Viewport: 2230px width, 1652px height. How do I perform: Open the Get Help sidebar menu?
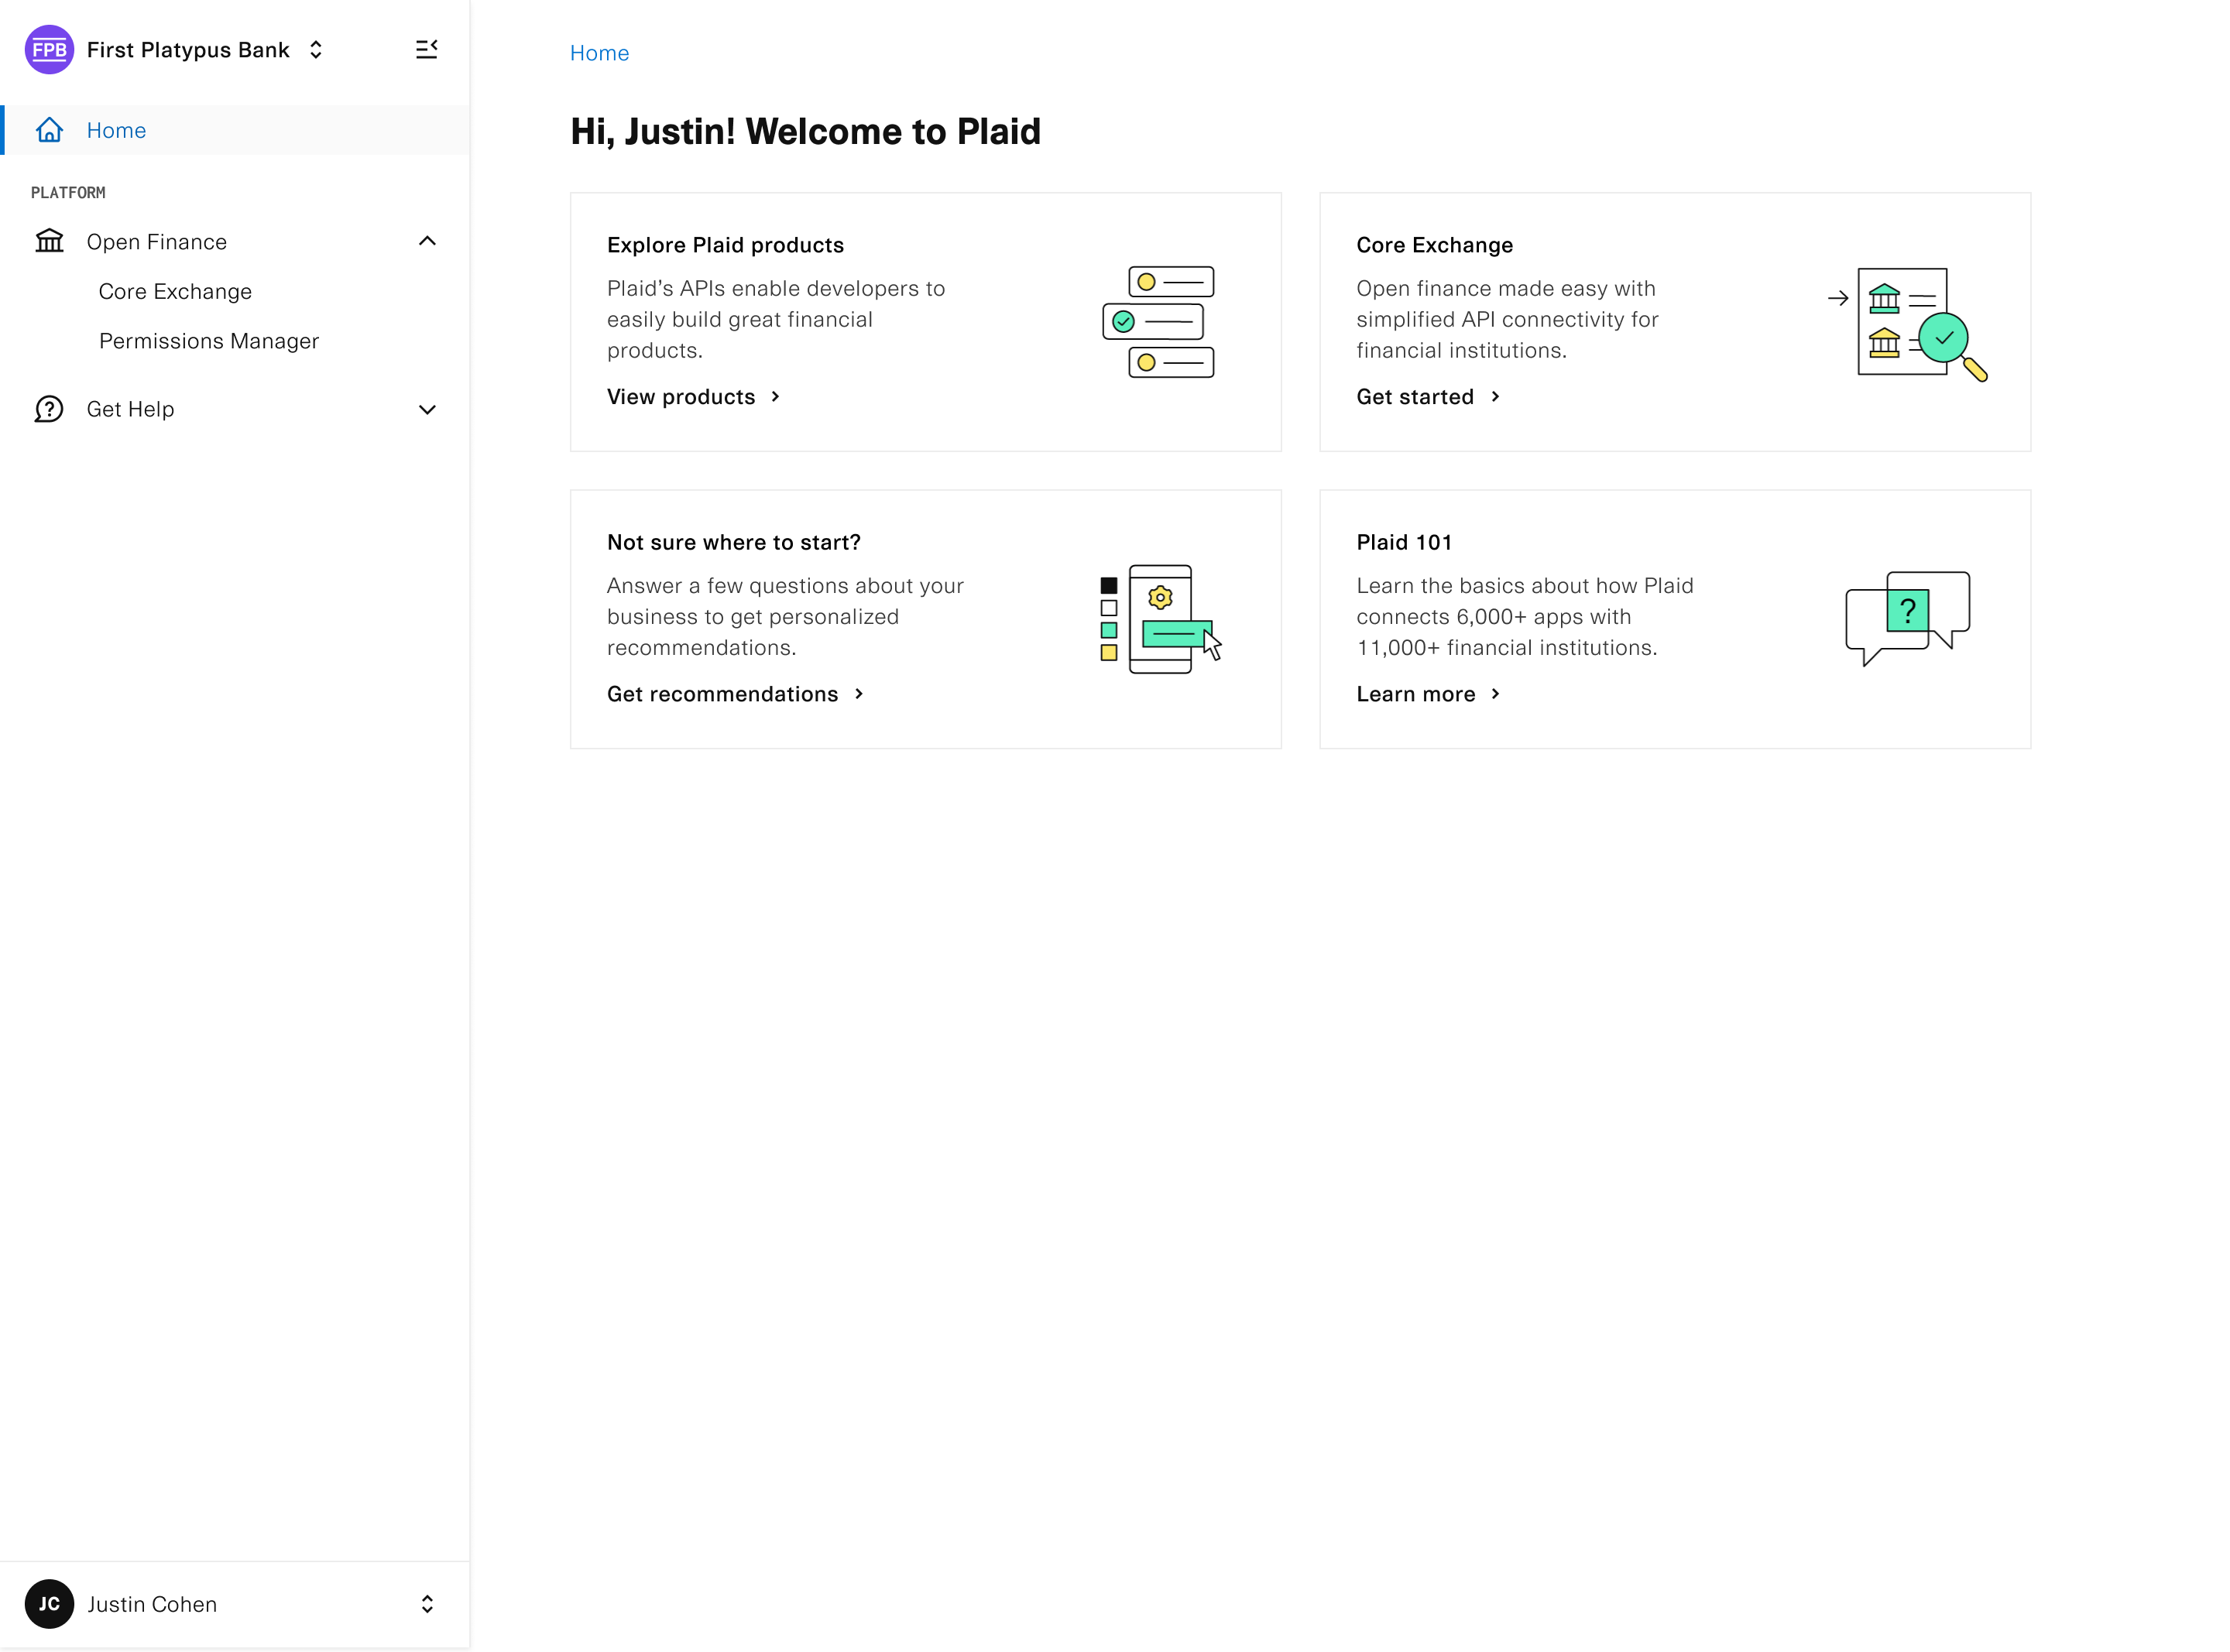click(236, 409)
